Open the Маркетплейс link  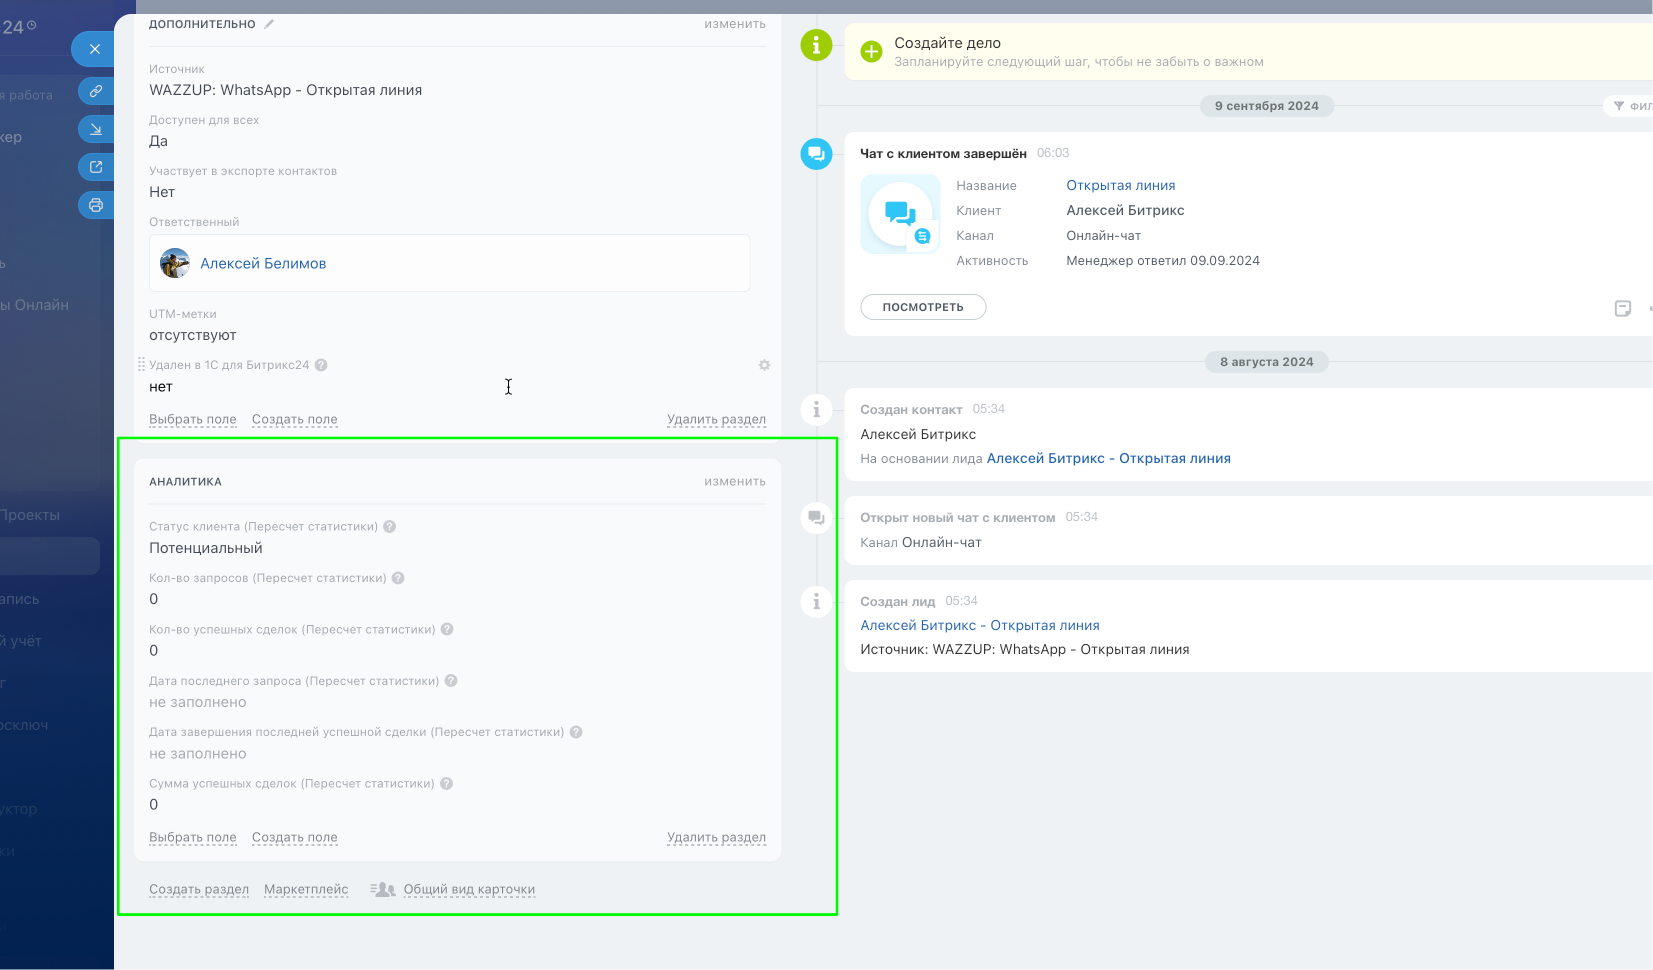point(306,890)
